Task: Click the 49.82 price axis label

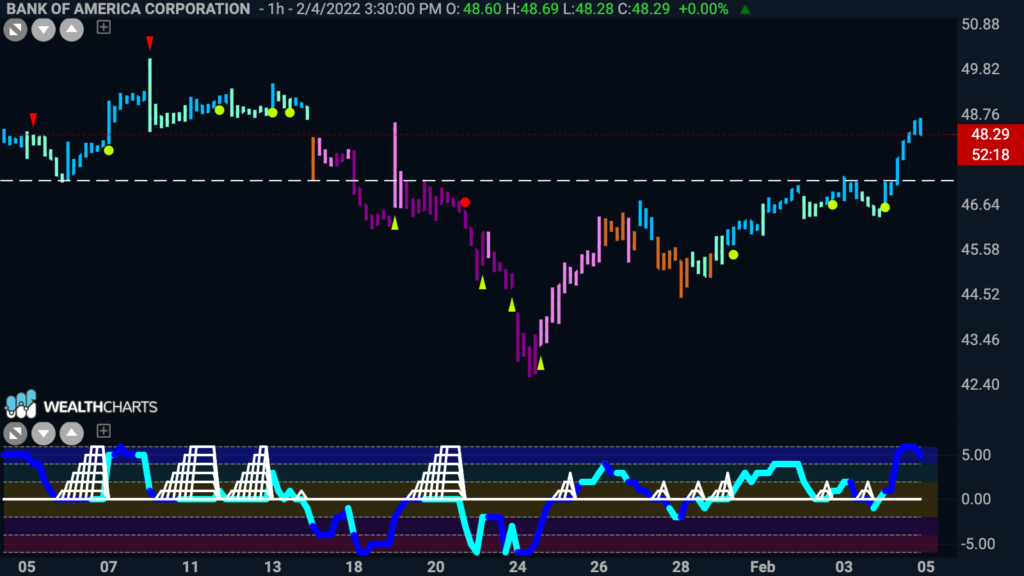Action: pyautogui.click(x=980, y=69)
